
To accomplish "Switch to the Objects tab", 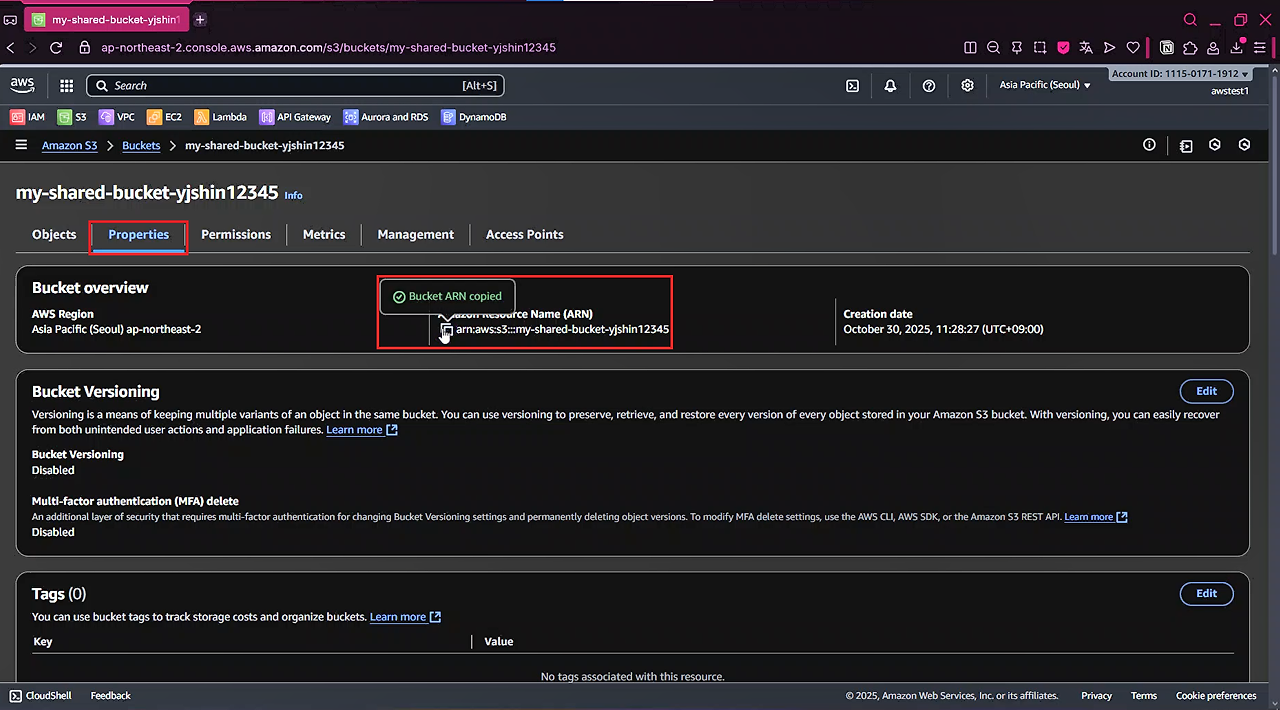I will 54,234.
